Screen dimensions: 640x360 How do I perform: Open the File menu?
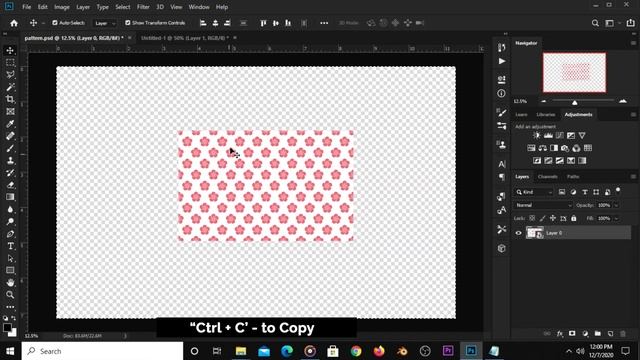27,7
